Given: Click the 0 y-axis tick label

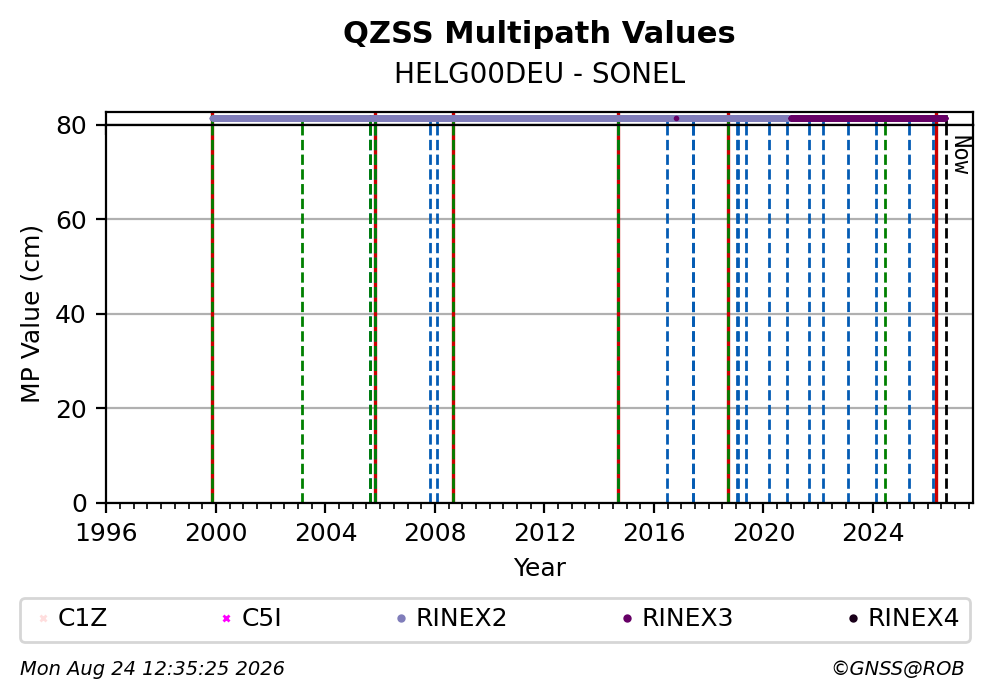Looking at the screenshot, I should tap(79, 504).
